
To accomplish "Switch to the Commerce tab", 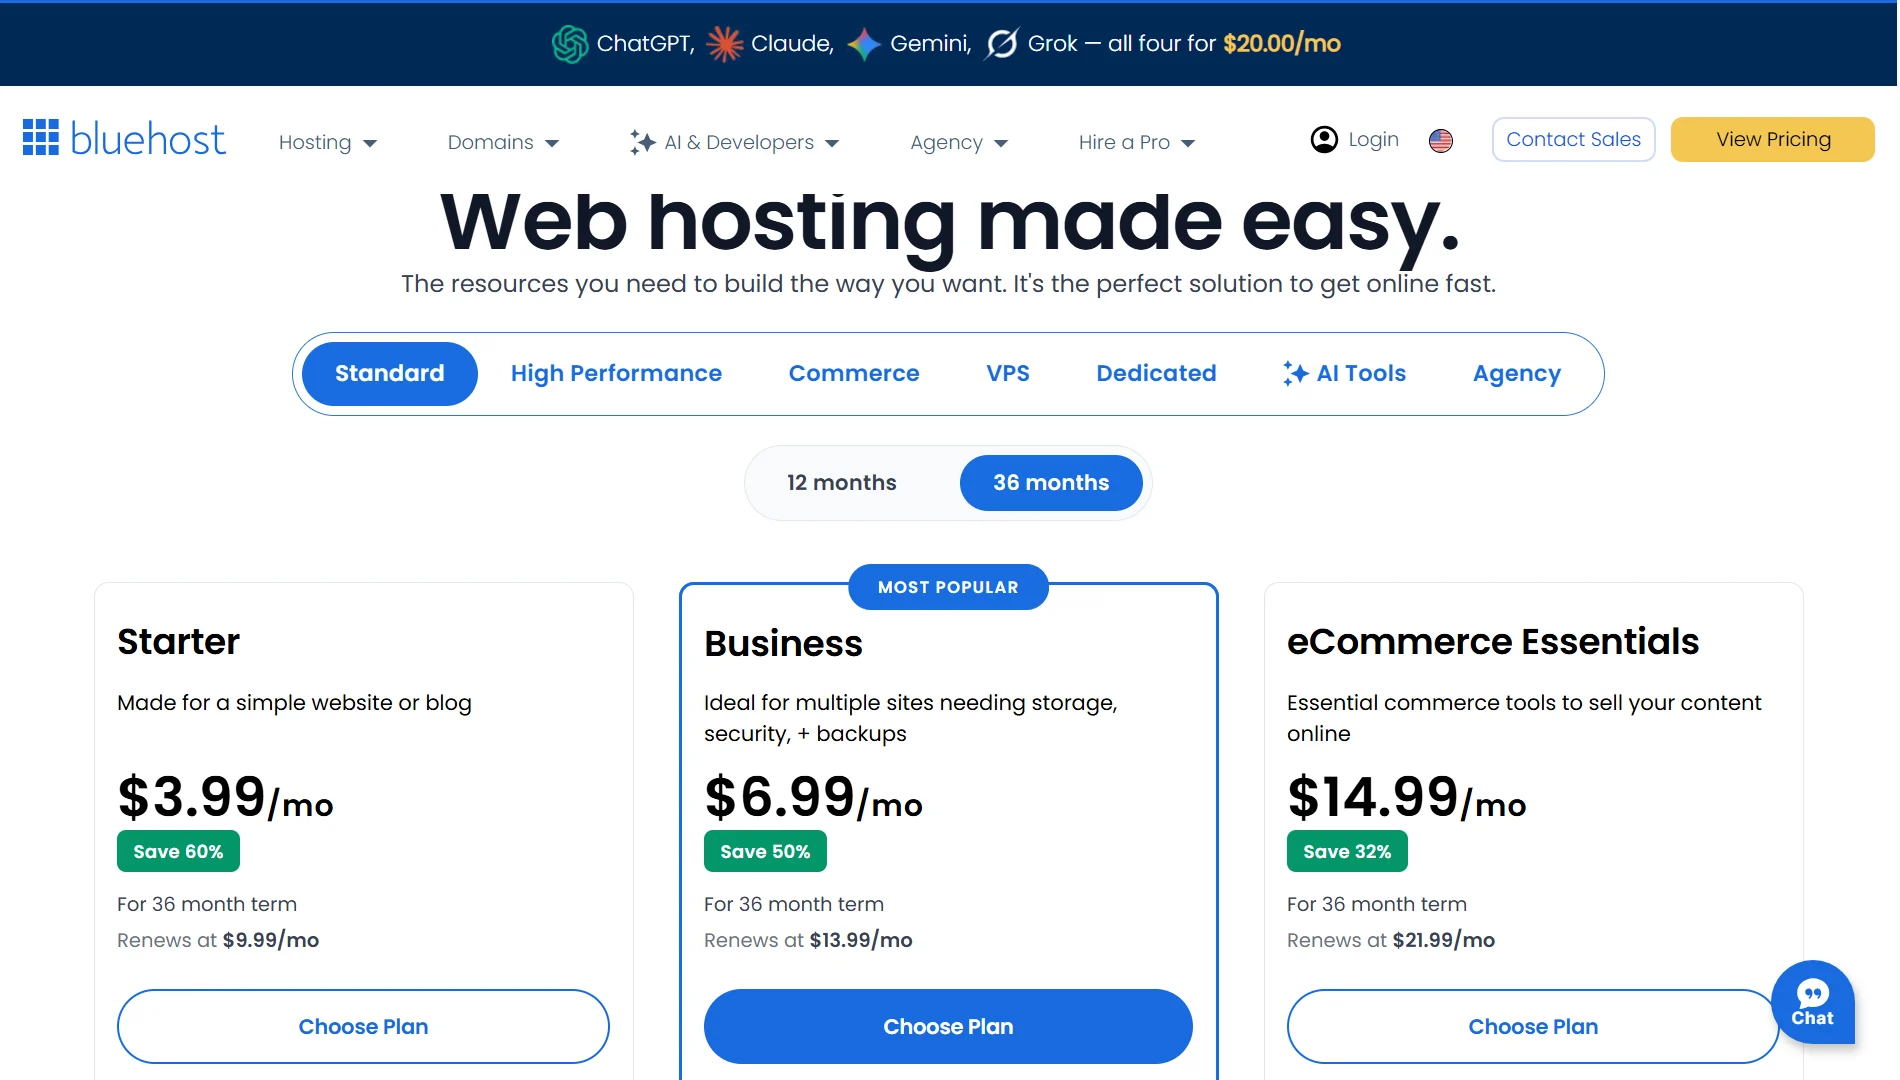I will 854,374.
